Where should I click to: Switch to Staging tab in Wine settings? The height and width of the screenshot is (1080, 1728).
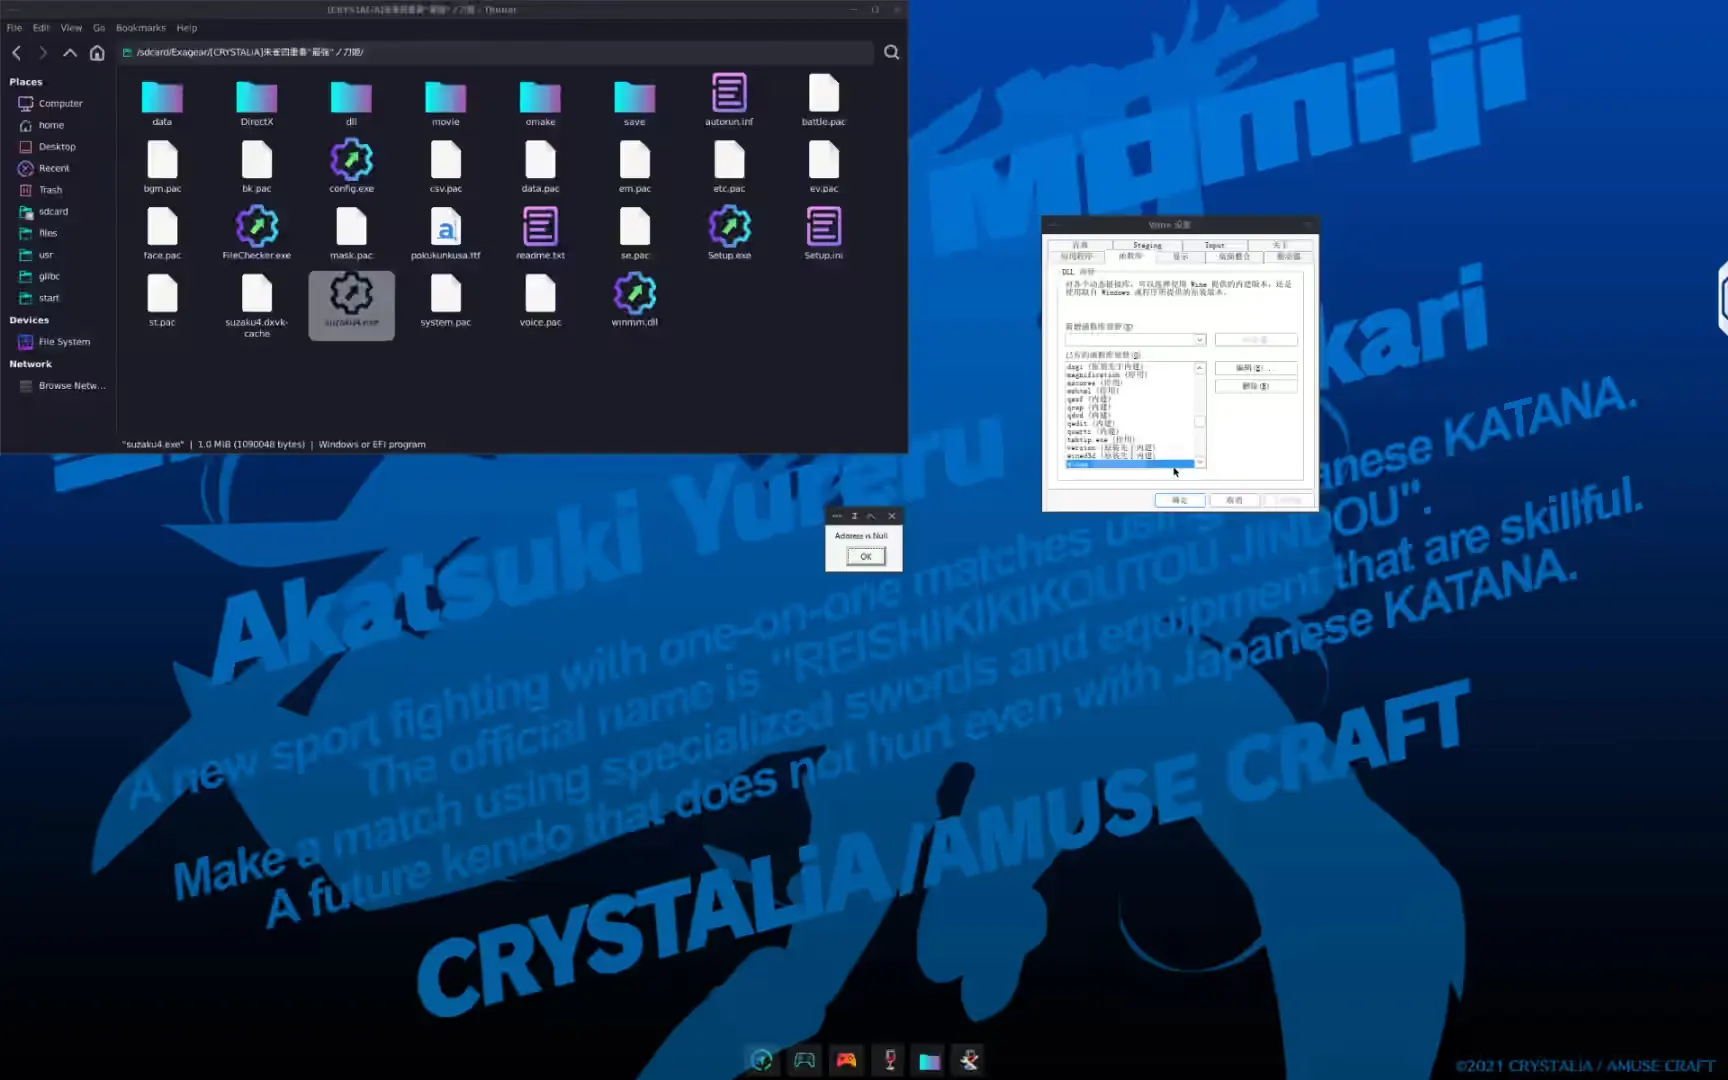[x=1147, y=245]
